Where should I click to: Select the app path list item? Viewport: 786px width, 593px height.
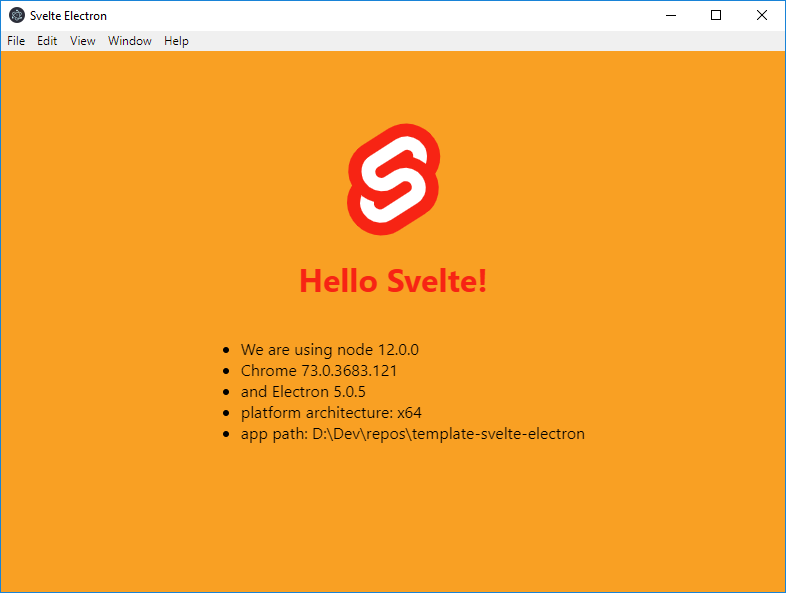tap(413, 434)
